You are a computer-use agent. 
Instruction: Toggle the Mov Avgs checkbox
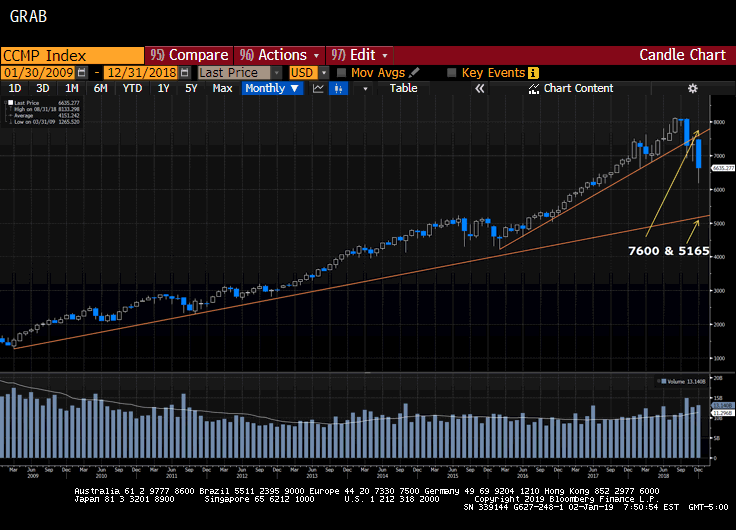[x=342, y=73]
